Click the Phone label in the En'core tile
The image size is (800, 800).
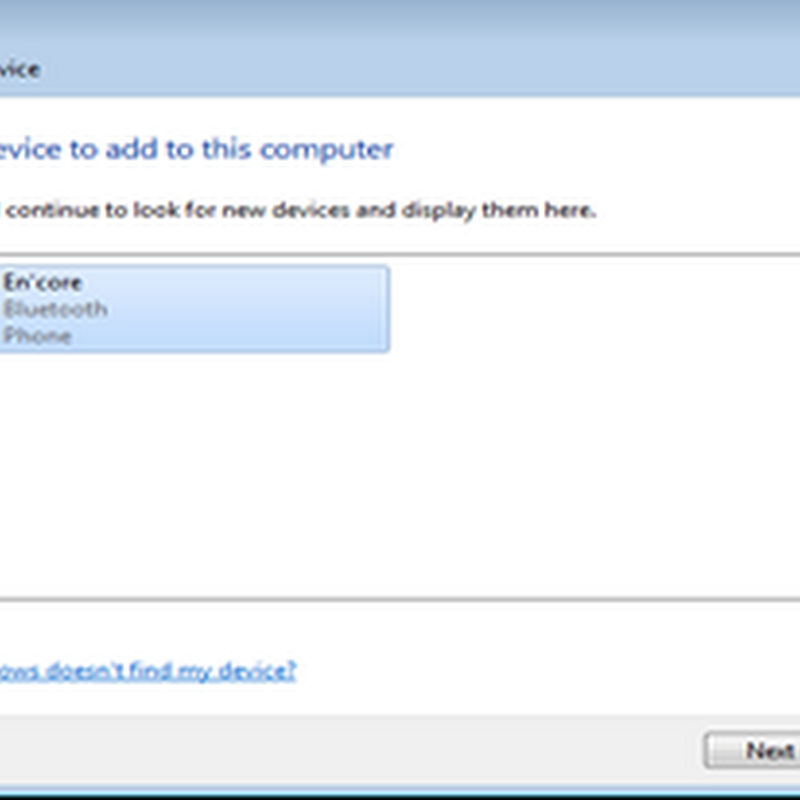[37, 336]
